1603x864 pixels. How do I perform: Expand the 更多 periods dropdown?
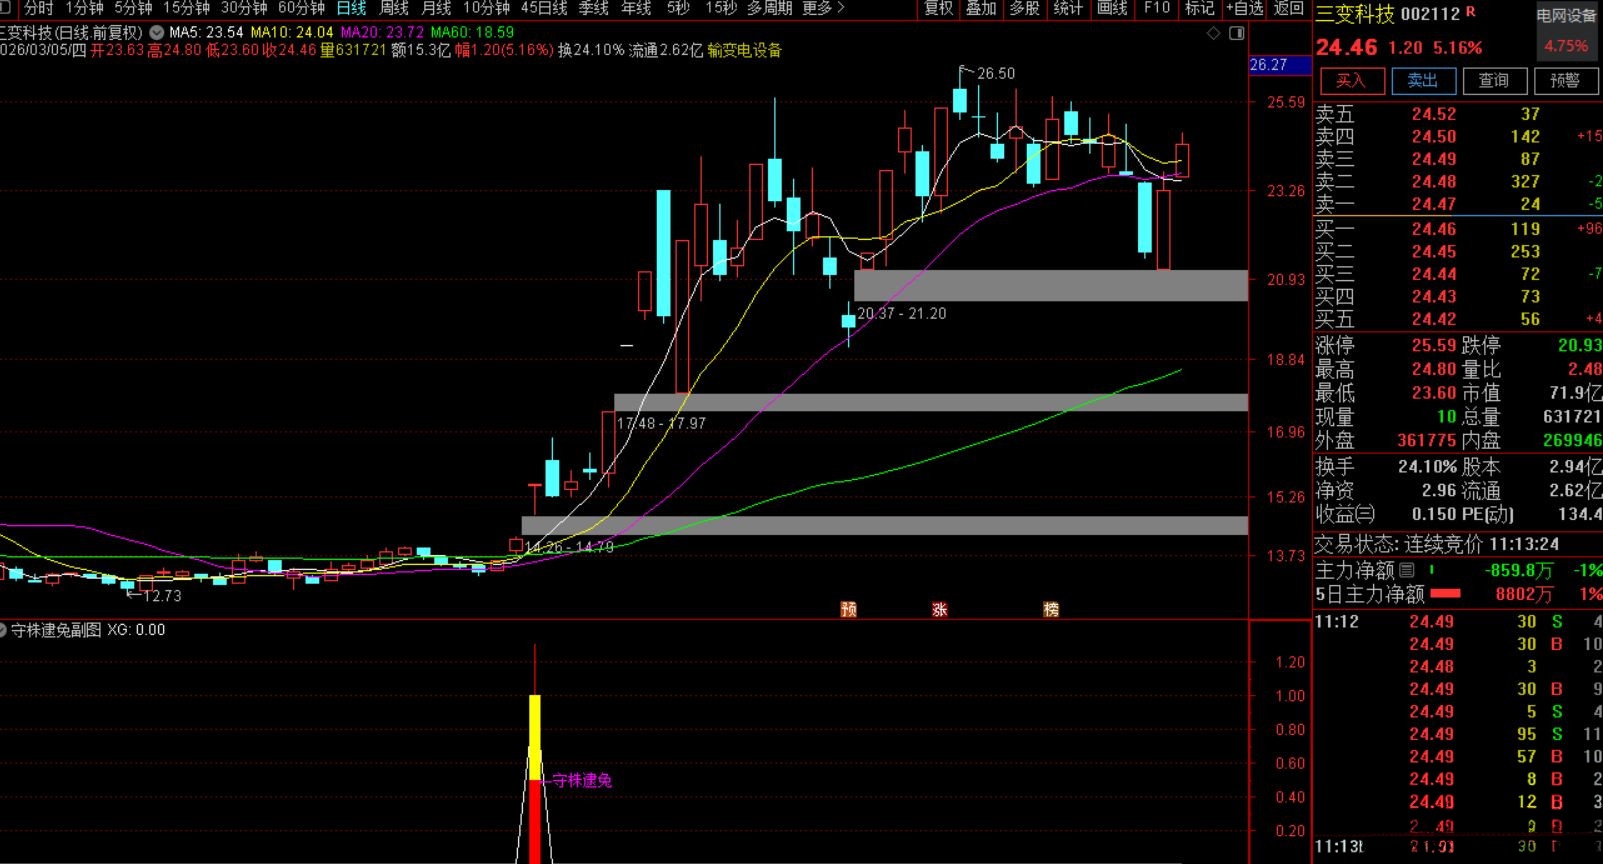click(x=823, y=8)
